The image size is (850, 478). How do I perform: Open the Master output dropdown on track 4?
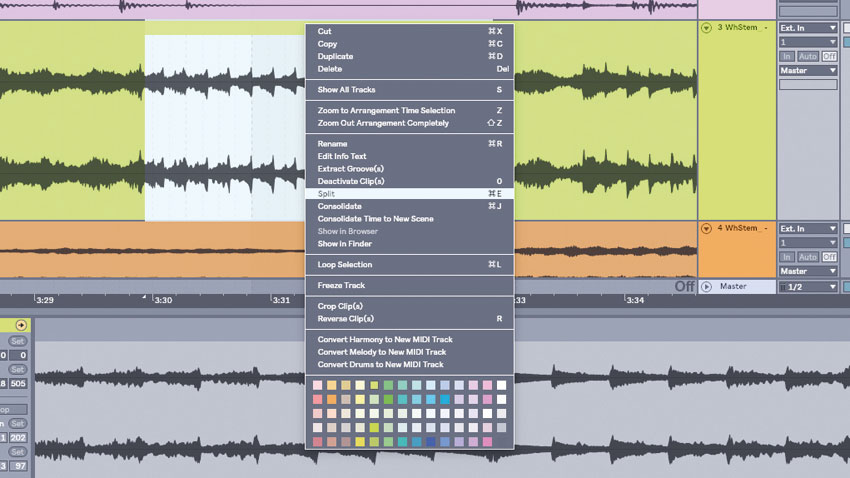click(x=808, y=271)
